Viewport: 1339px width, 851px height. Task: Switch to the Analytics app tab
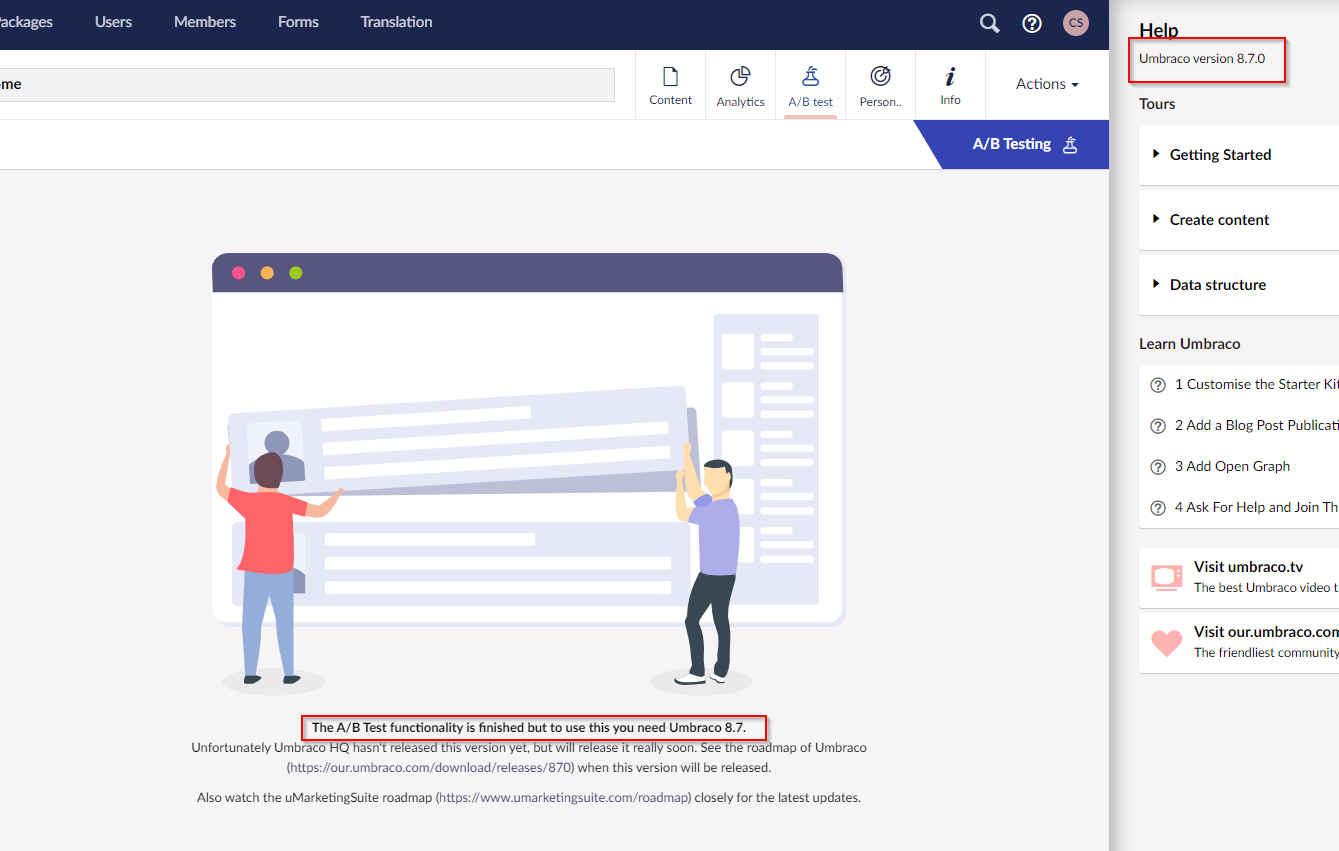pyautogui.click(x=740, y=85)
